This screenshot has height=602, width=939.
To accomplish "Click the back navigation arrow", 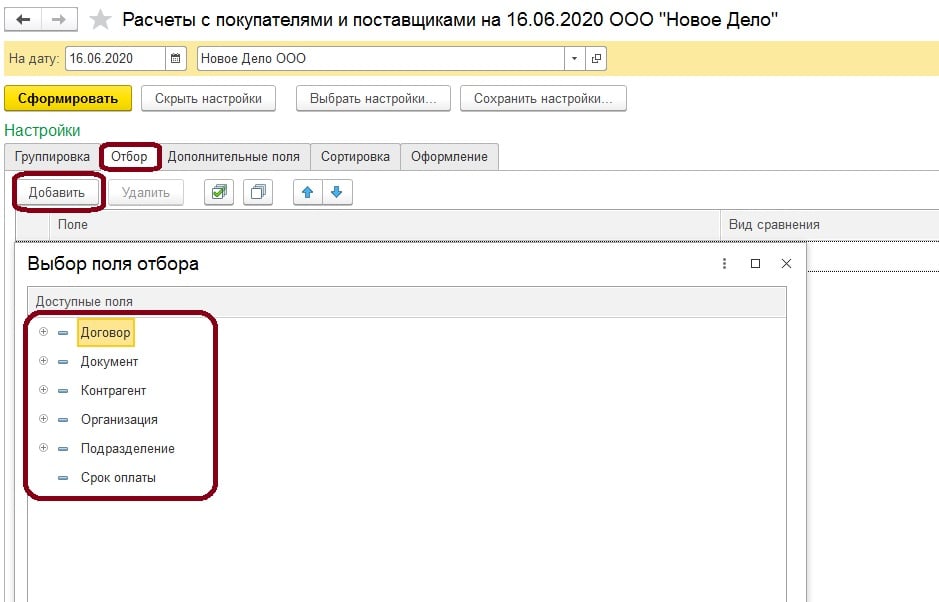I will point(24,20).
